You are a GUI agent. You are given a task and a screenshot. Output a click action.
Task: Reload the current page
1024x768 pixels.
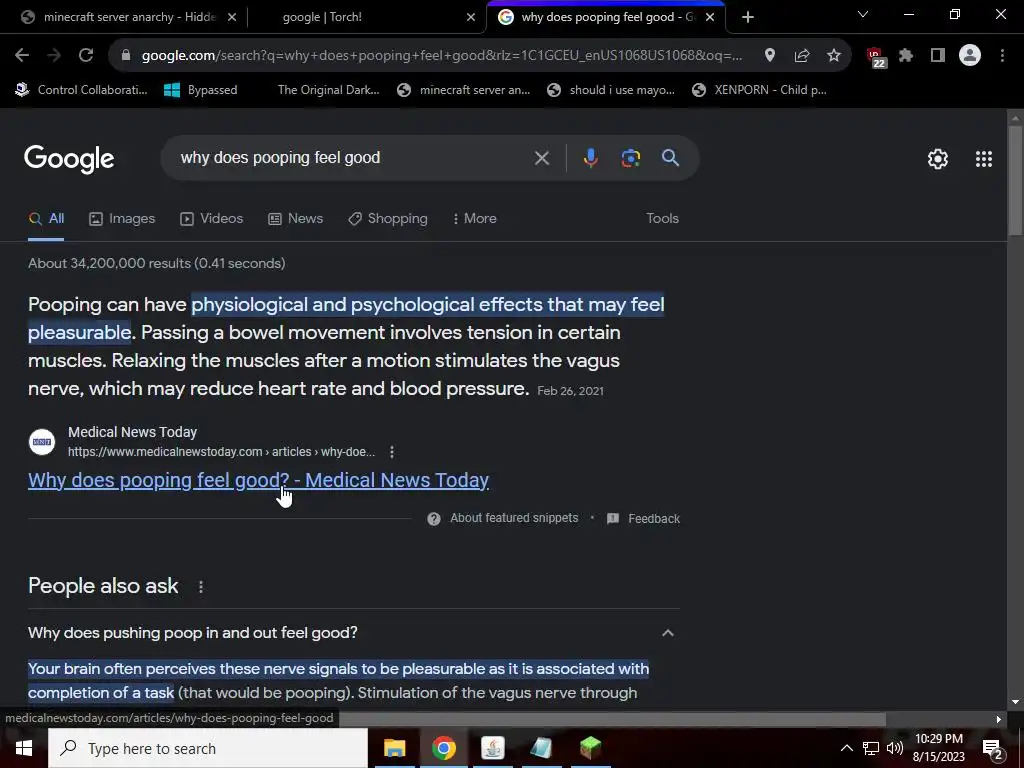point(86,56)
